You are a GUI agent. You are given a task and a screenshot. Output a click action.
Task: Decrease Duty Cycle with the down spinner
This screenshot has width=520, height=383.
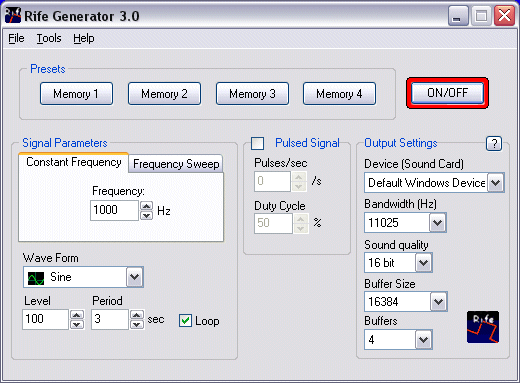301,228
